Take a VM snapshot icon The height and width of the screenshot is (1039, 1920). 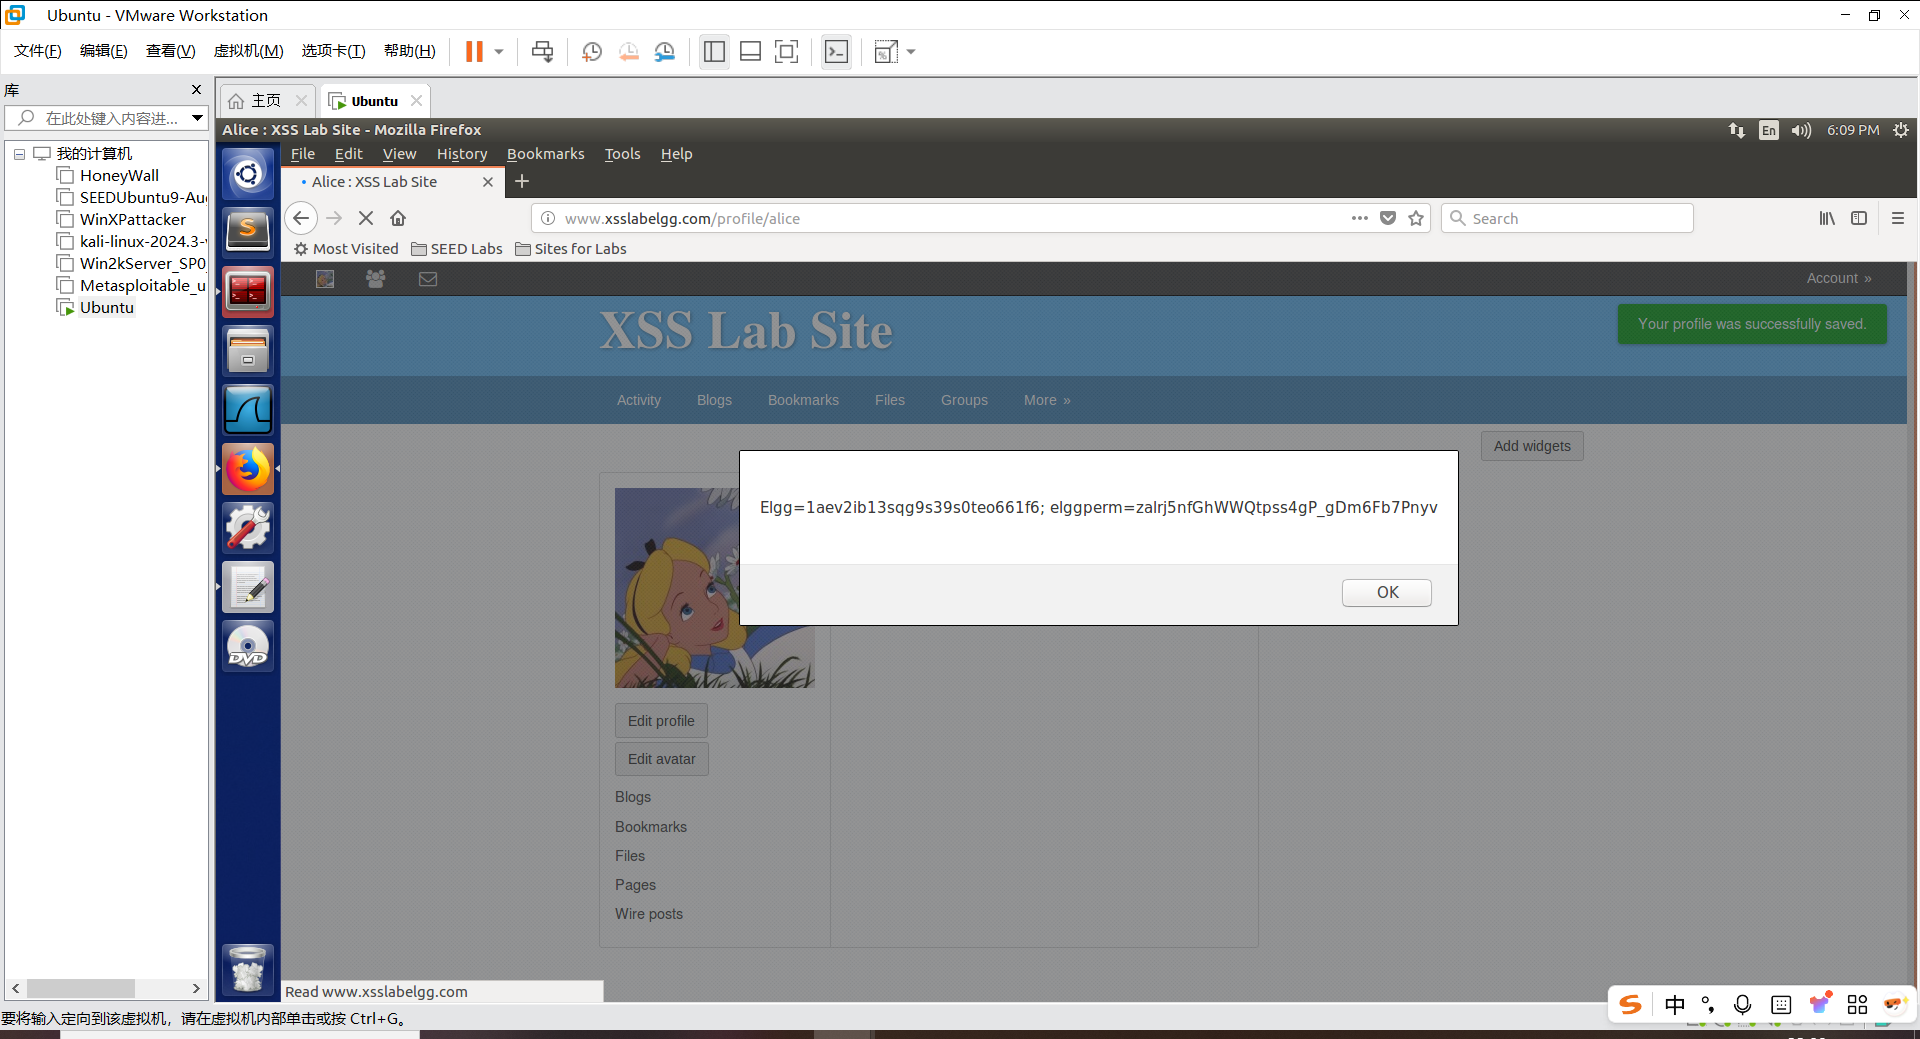592,51
